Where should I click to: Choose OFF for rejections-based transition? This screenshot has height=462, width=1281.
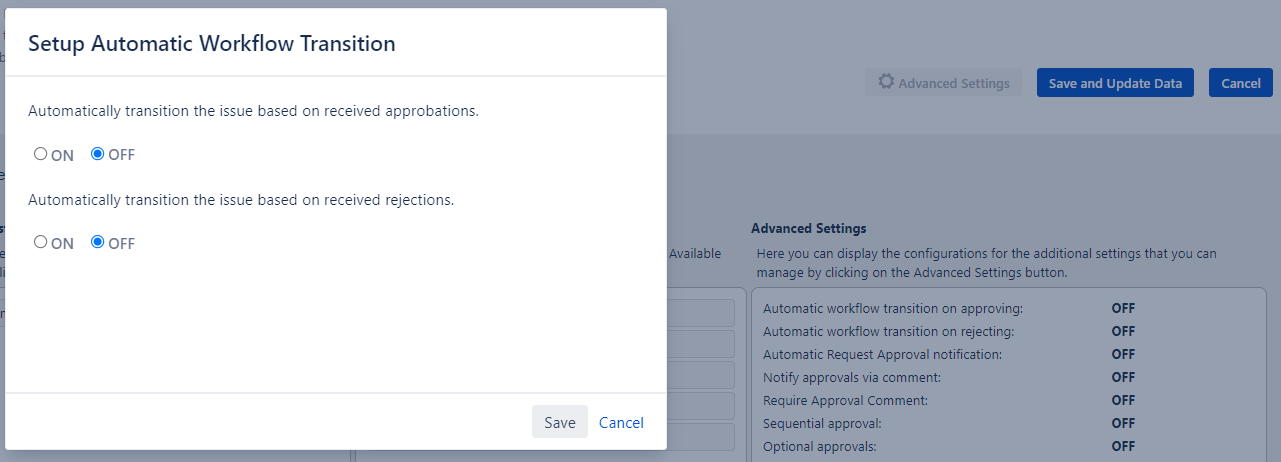tap(98, 242)
